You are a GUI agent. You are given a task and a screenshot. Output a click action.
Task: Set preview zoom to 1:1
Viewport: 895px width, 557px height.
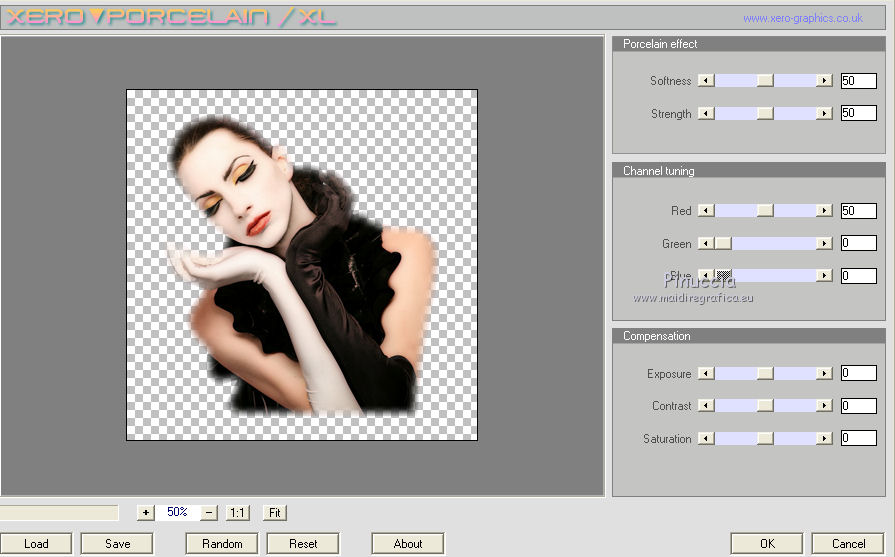(237, 512)
